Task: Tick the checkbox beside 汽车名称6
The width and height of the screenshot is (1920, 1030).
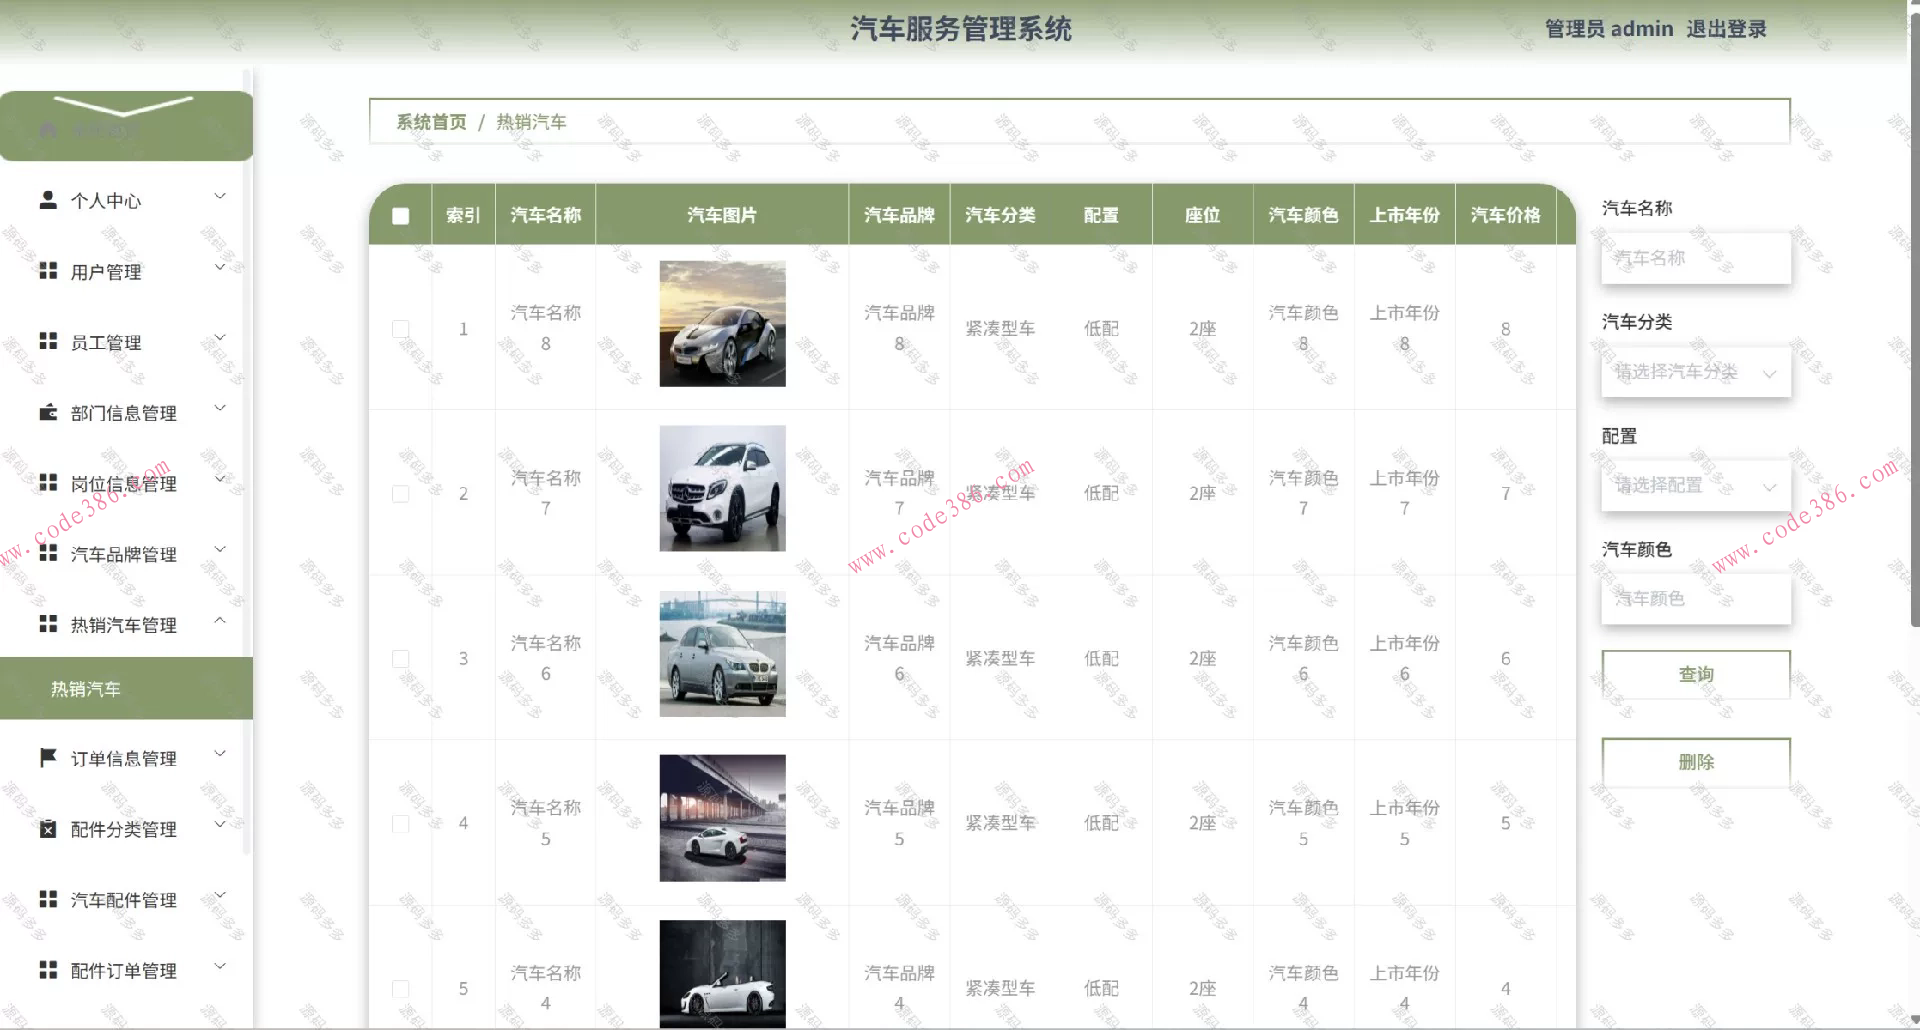Action: click(x=401, y=658)
